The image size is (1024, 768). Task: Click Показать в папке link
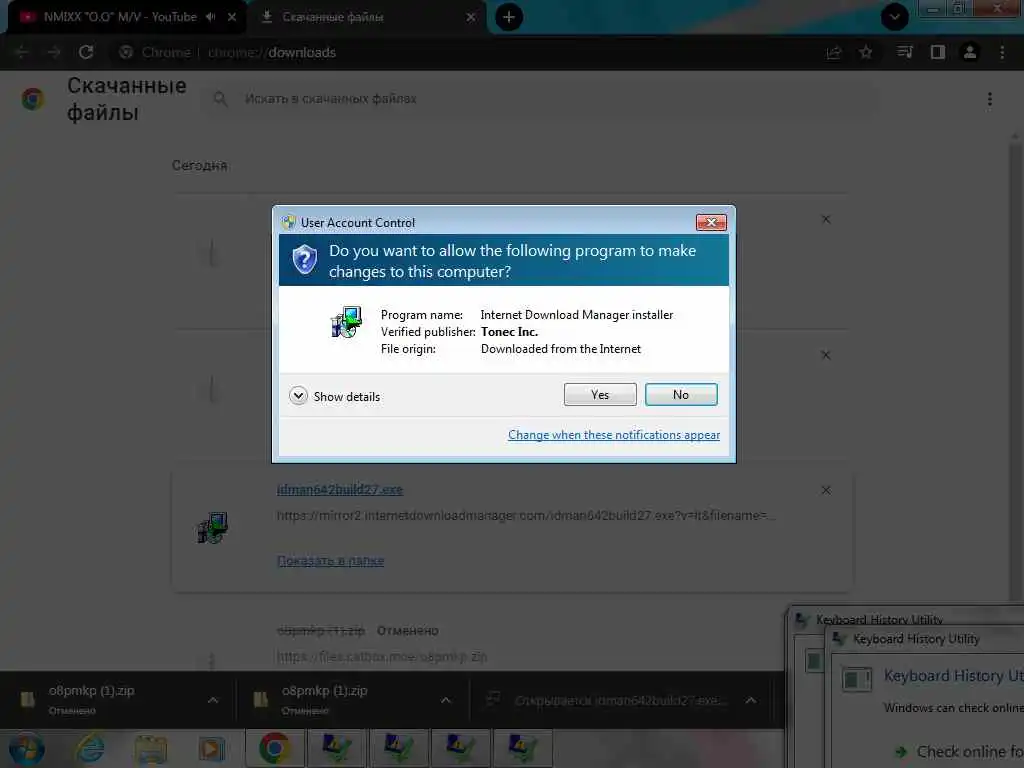pos(330,561)
